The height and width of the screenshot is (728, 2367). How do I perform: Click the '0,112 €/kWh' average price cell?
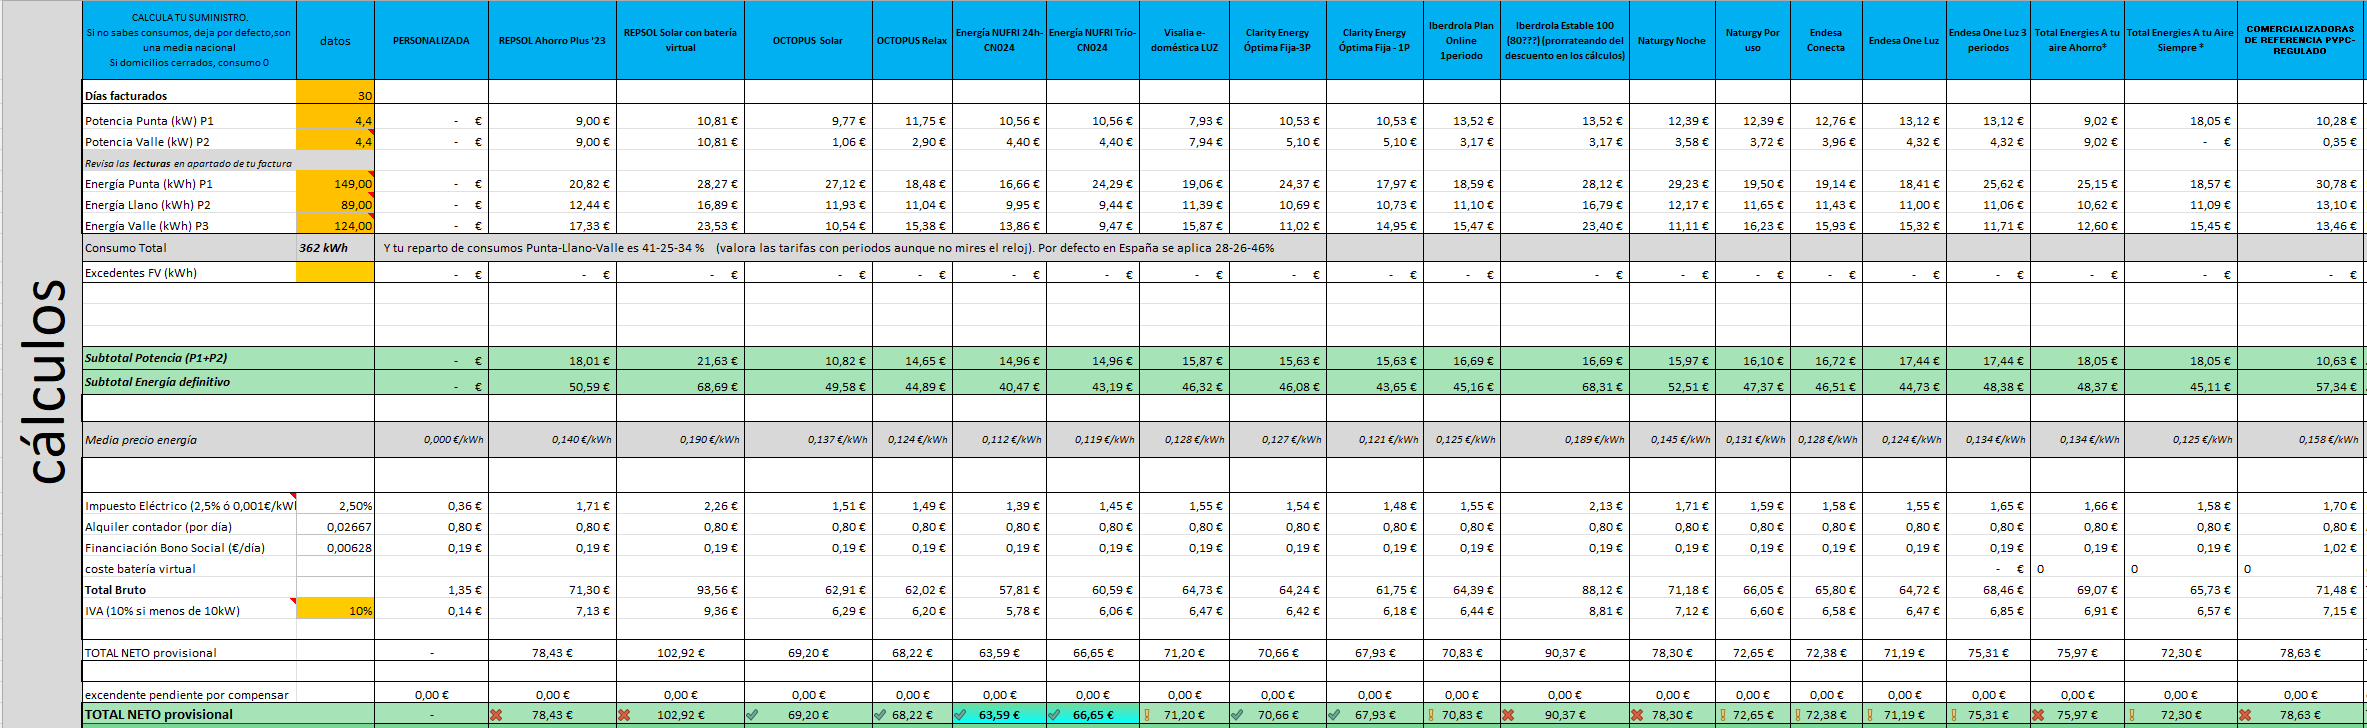(x=1000, y=439)
